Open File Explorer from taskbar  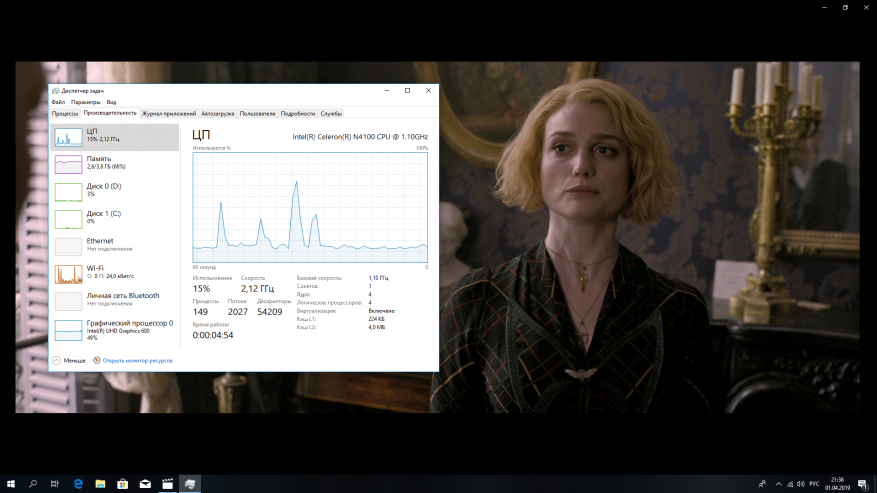(100, 483)
